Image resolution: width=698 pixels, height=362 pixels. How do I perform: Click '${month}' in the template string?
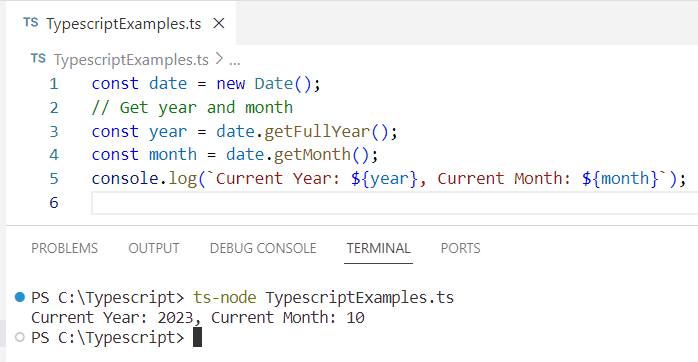pos(620,179)
